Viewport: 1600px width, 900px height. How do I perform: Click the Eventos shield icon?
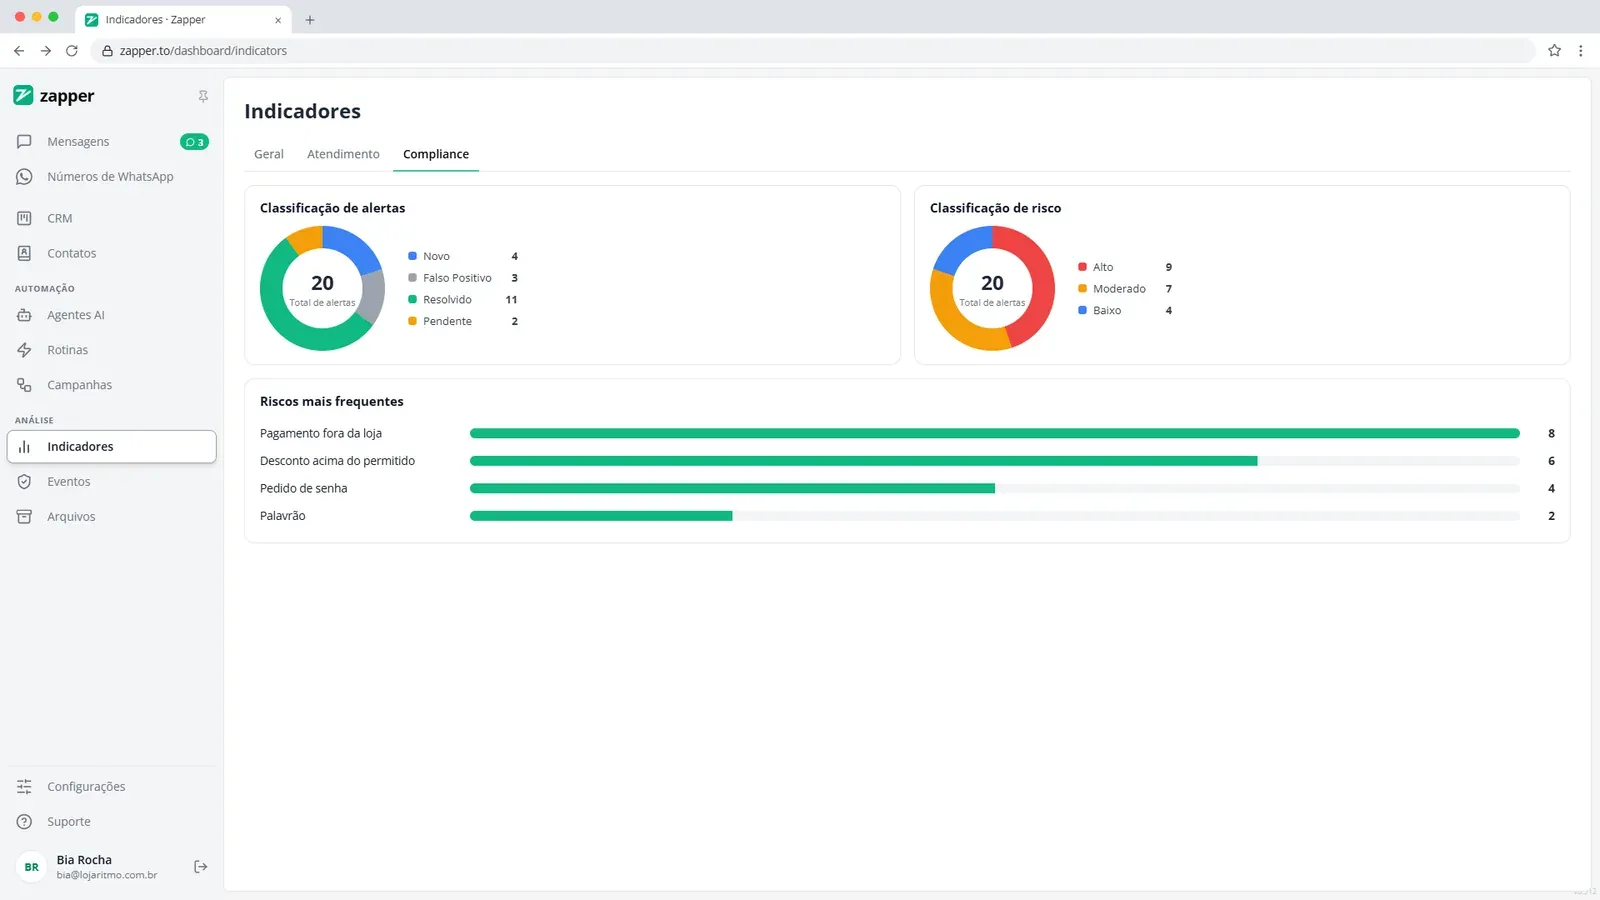pos(24,482)
